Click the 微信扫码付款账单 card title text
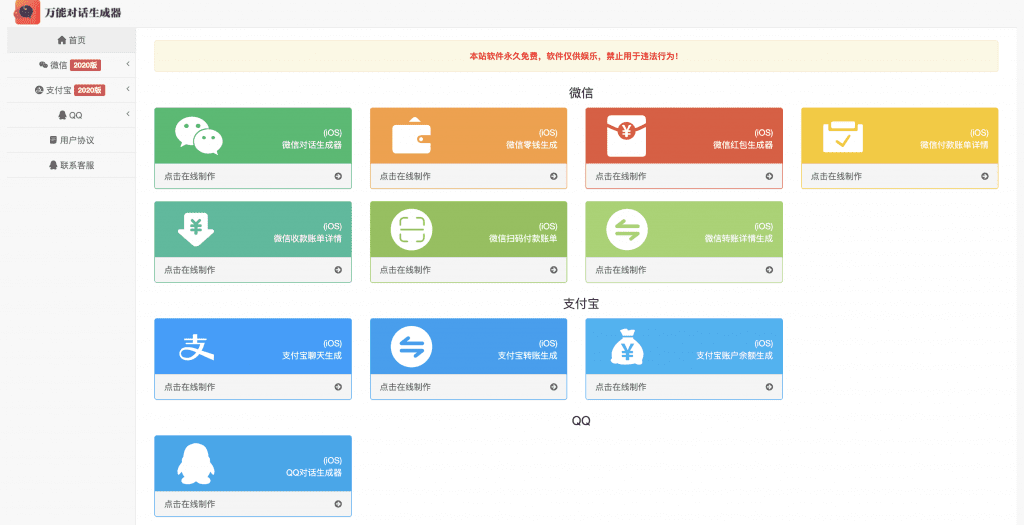The image size is (1024, 525). pyautogui.click(x=523, y=238)
